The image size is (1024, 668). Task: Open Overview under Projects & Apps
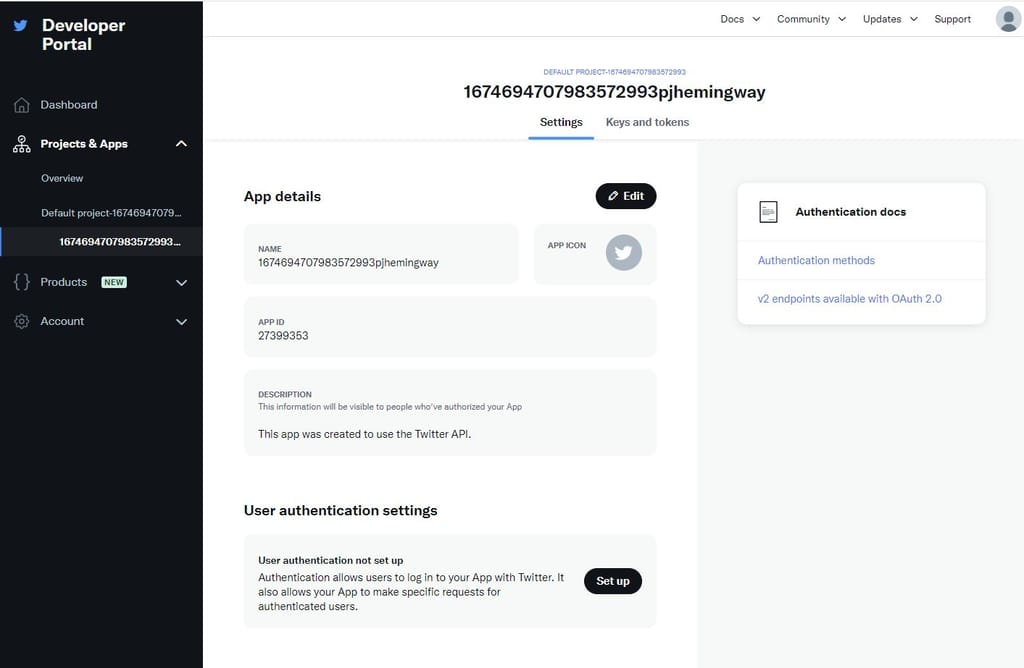(x=62, y=178)
